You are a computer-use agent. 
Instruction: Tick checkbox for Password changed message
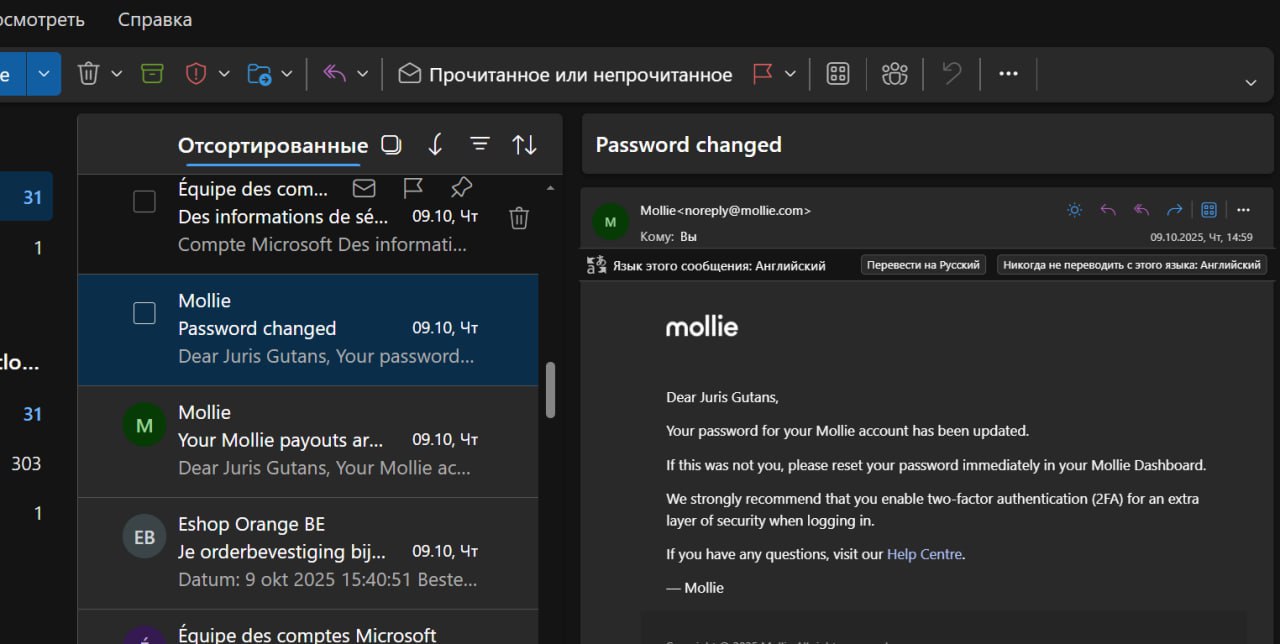[145, 313]
